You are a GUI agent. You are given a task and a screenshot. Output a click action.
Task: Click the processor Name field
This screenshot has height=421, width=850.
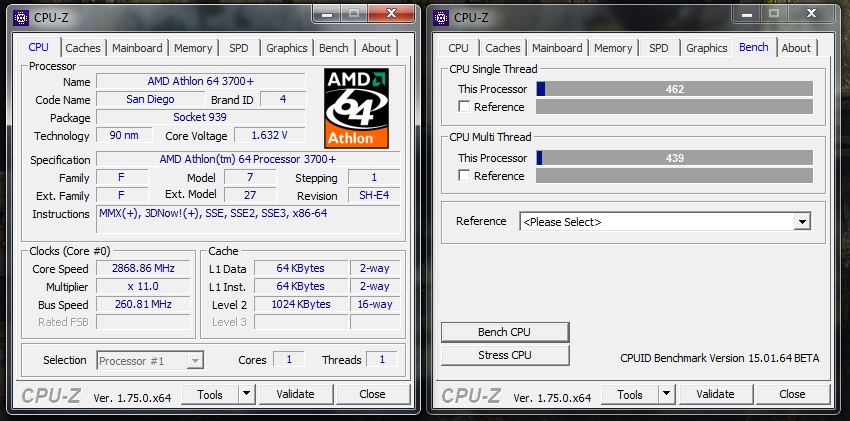[x=201, y=81]
